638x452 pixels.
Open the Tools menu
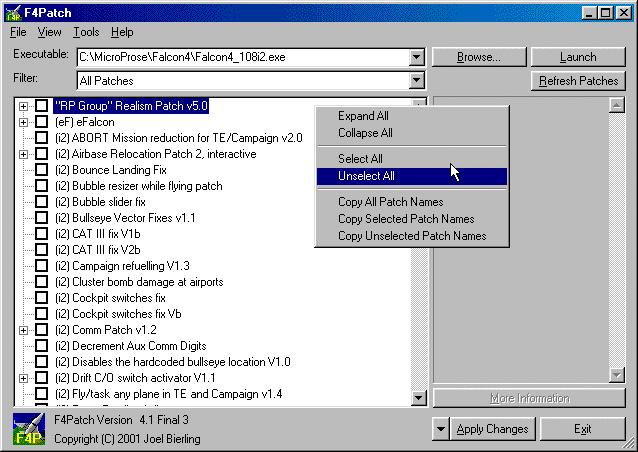[x=86, y=32]
